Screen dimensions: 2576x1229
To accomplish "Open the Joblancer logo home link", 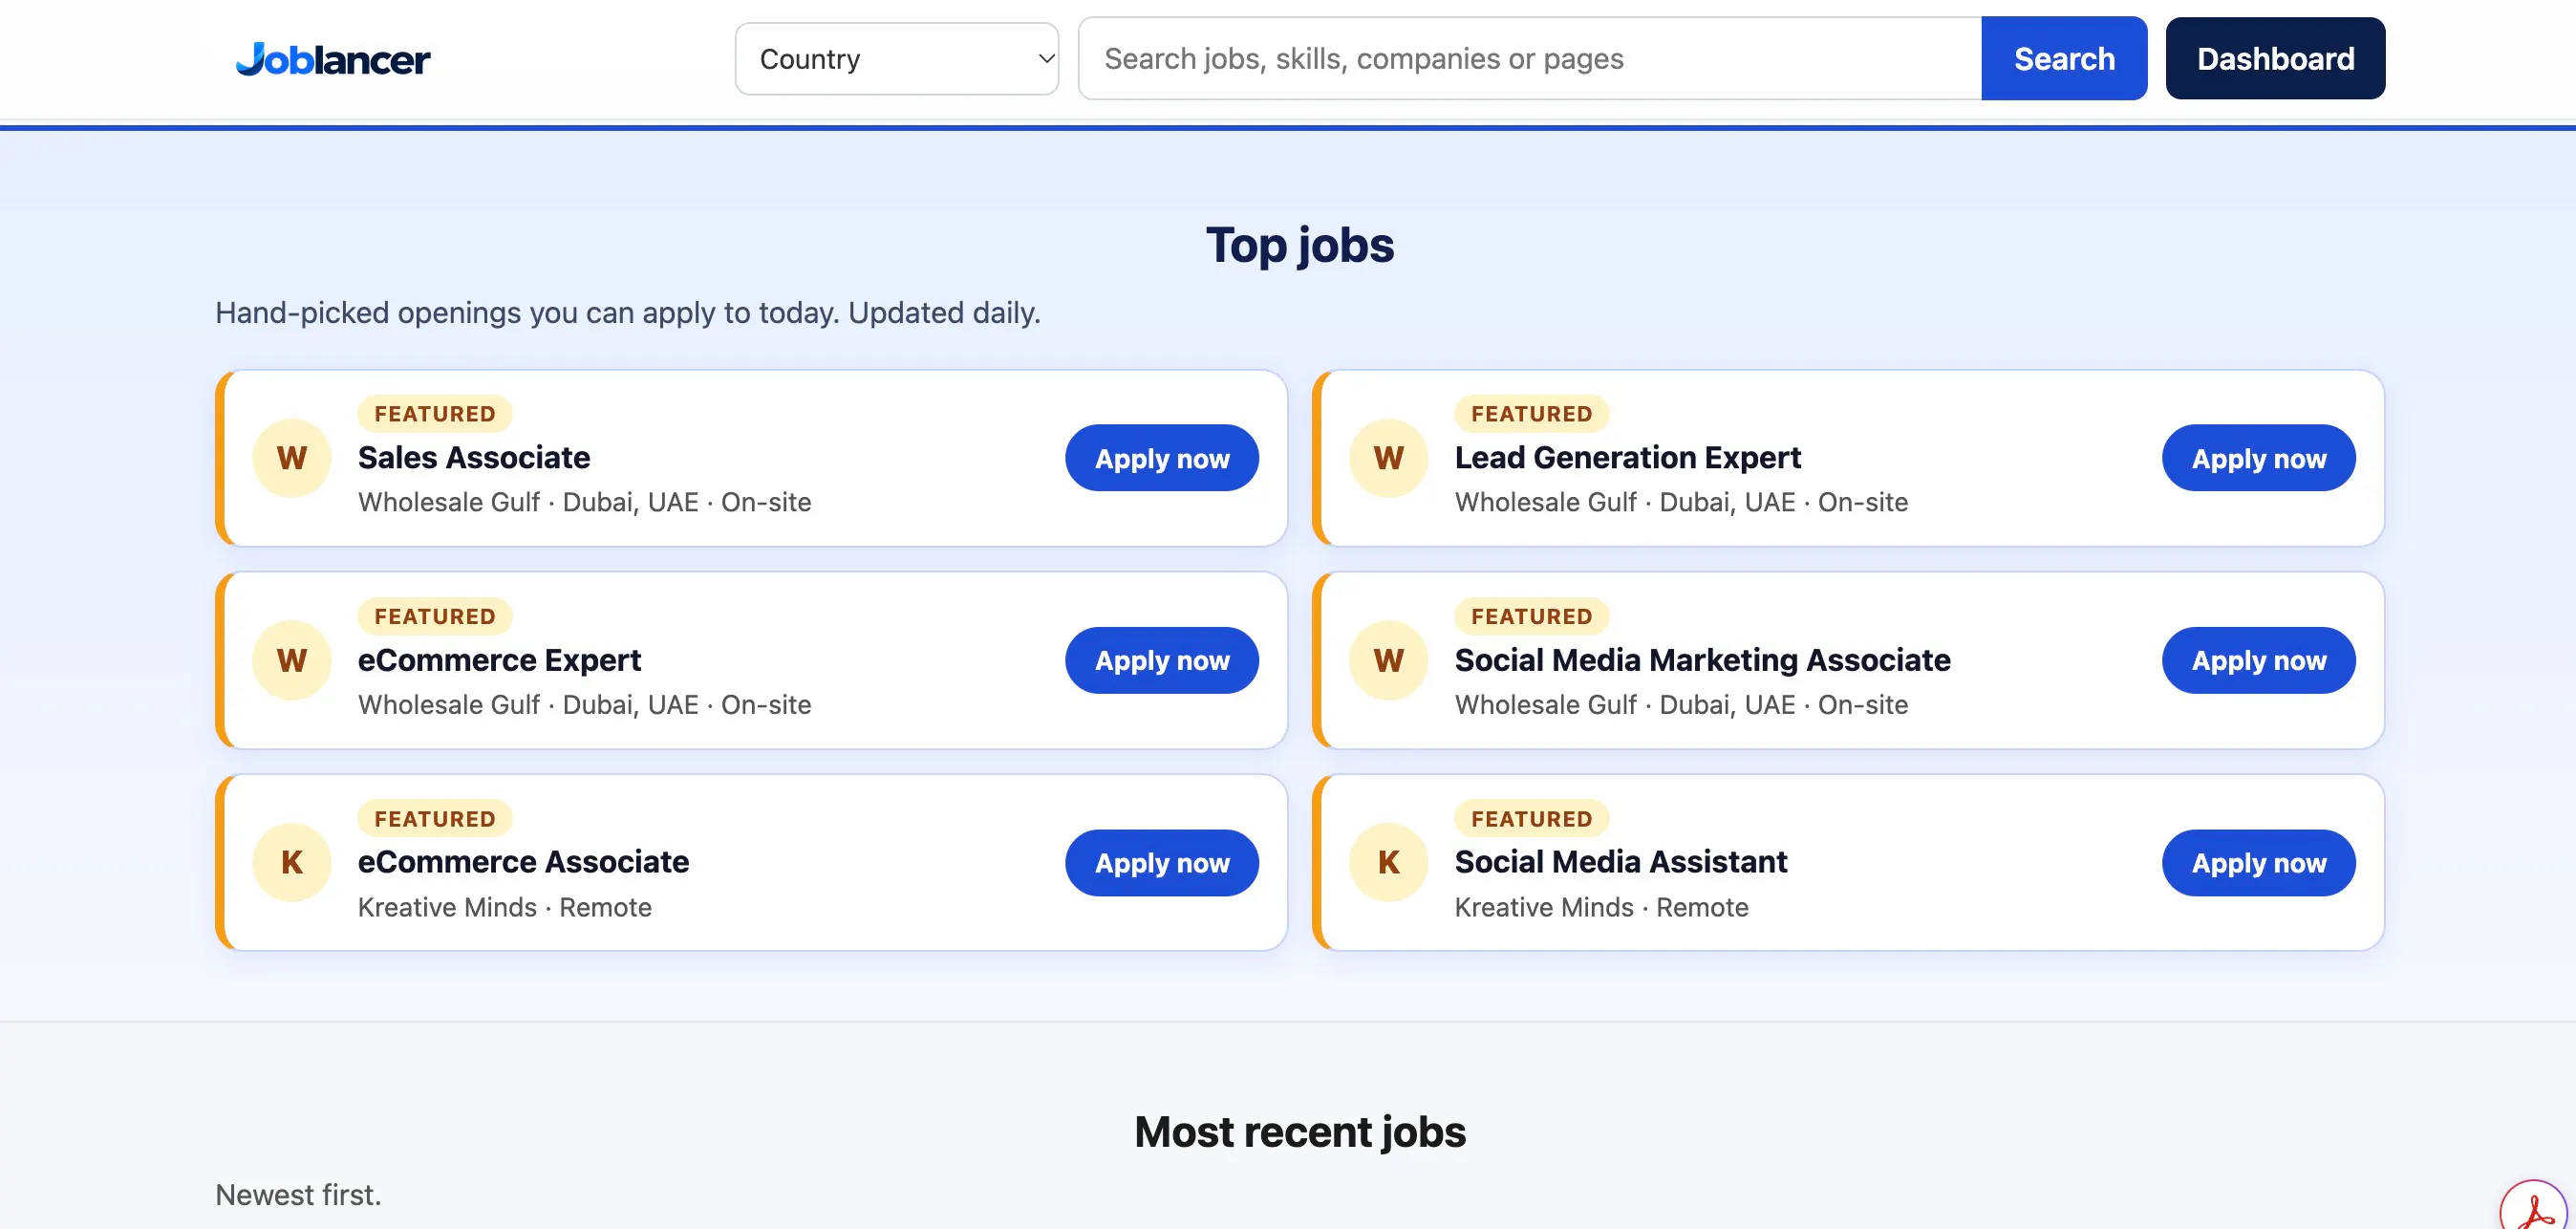I will pyautogui.click(x=333, y=59).
